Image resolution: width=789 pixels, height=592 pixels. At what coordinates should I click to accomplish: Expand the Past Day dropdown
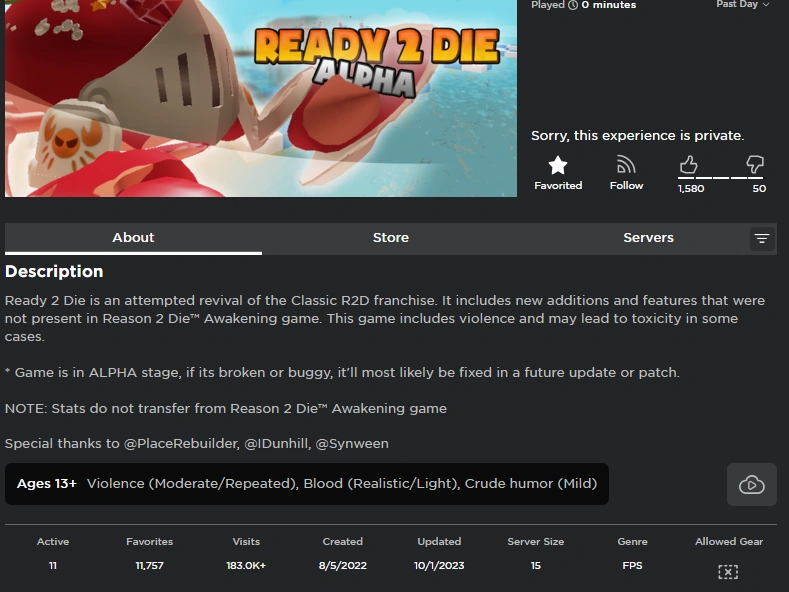pos(743,5)
